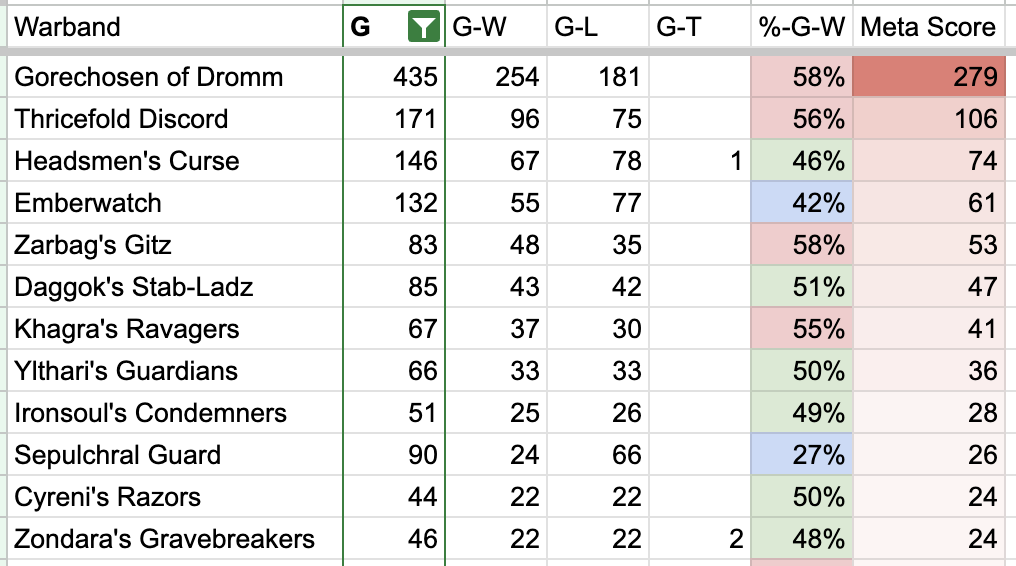This screenshot has height=566, width=1016.
Task: Click the G-W column header cell
Action: [496, 27]
